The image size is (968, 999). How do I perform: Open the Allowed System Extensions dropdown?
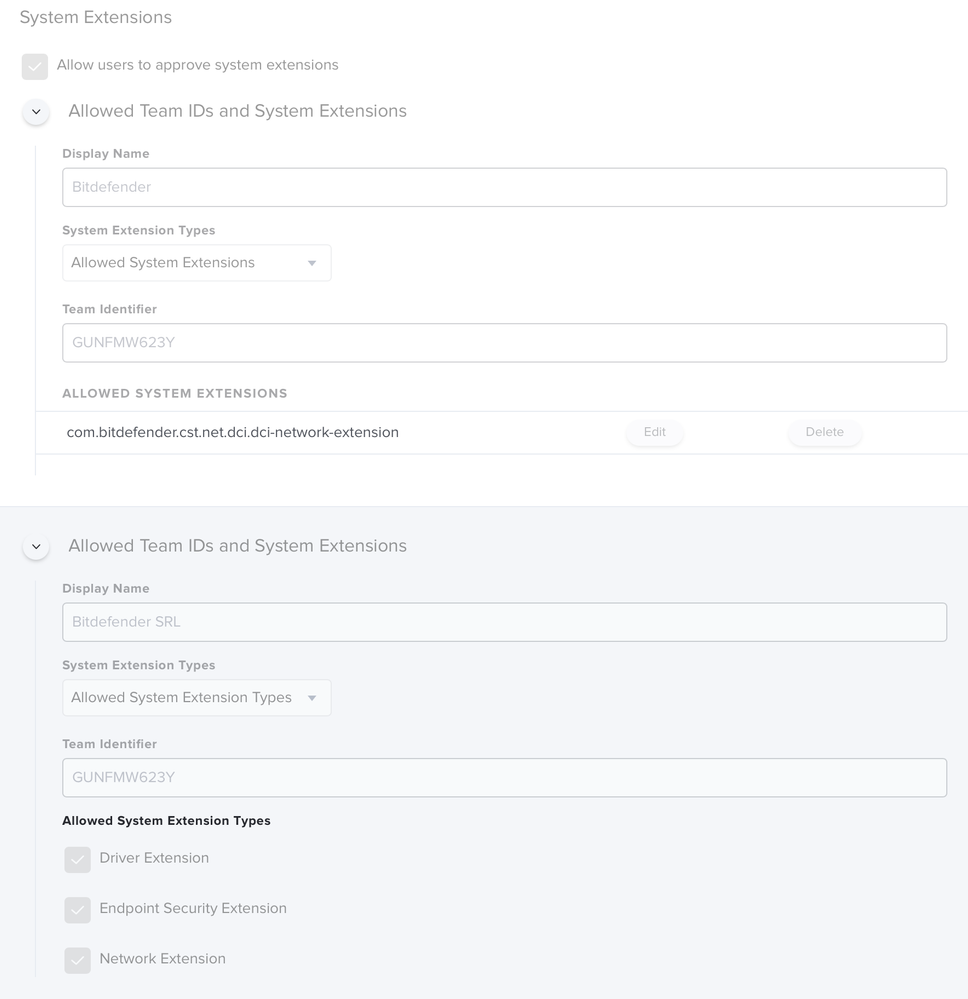tap(197, 262)
